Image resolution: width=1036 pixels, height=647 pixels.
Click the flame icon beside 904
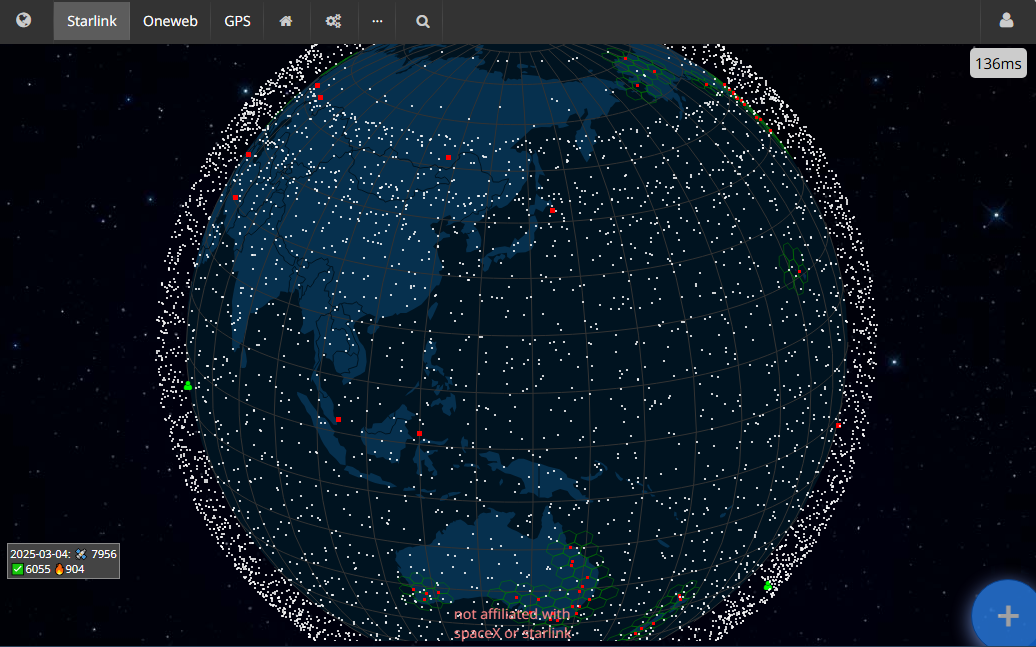(x=59, y=569)
